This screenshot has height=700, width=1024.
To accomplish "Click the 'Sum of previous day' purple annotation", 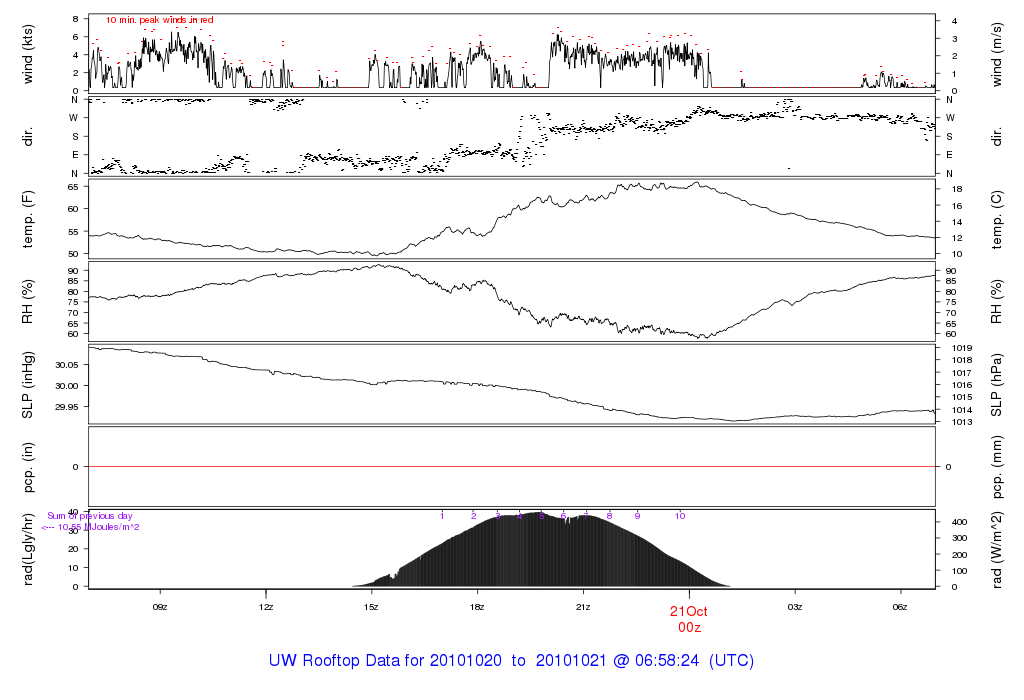I will pyautogui.click(x=90, y=516).
